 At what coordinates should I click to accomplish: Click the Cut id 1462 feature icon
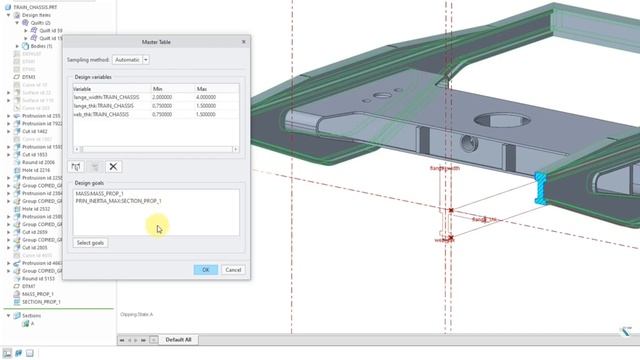coord(17,131)
